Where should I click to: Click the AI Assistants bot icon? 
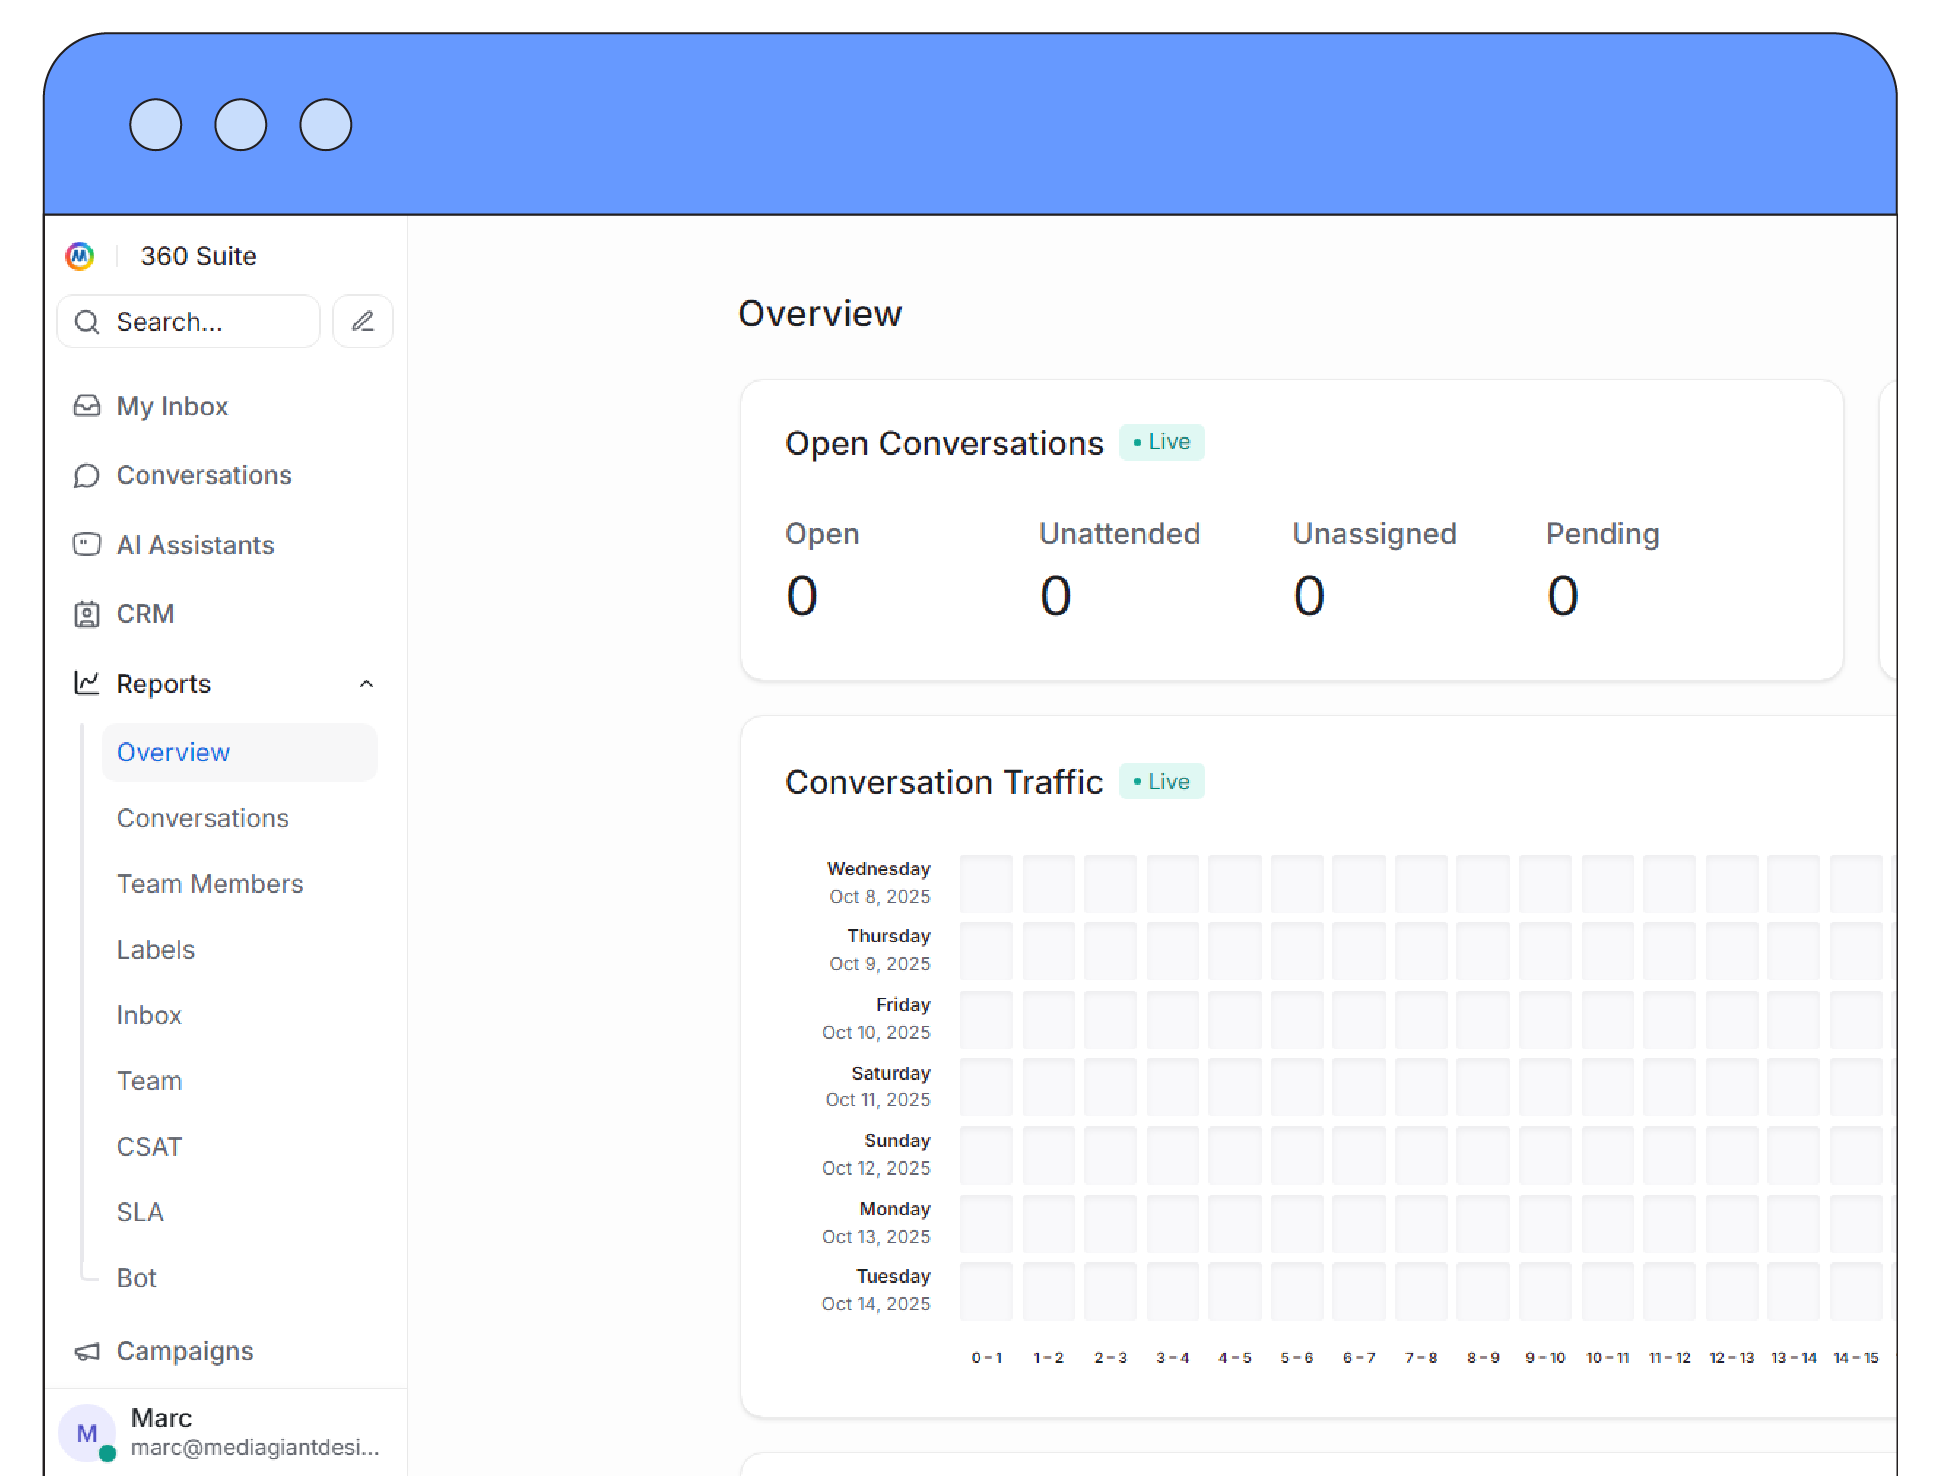87,544
